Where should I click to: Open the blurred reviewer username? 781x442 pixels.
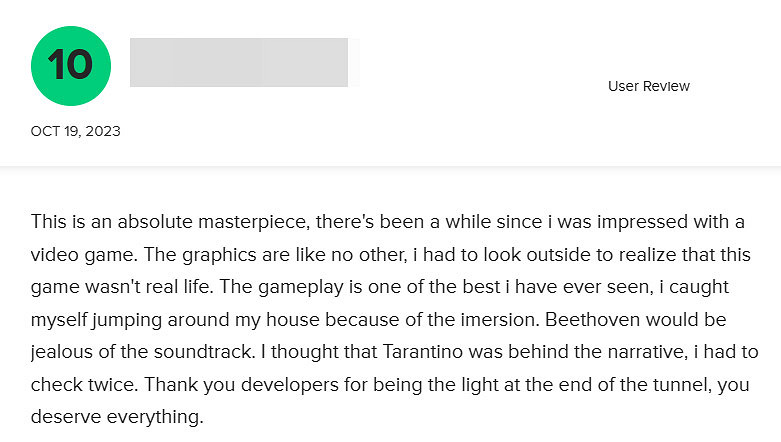[x=238, y=62]
